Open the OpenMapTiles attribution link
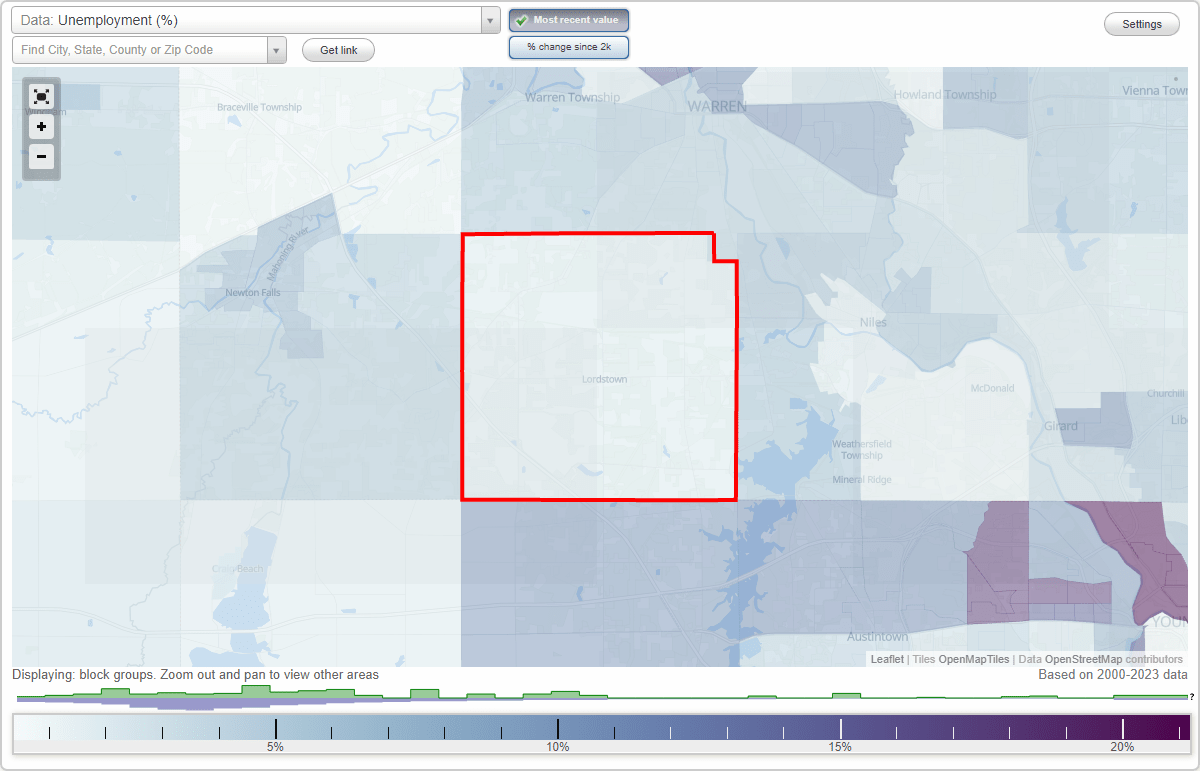This screenshot has width=1200, height=771. pos(973,659)
